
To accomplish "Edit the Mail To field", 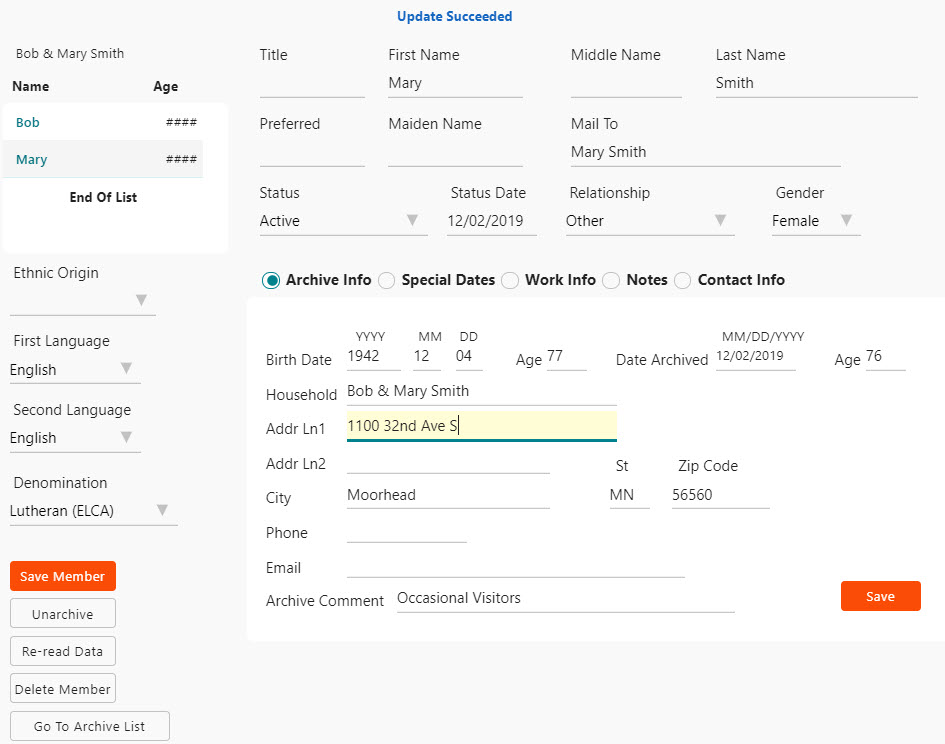I will click(x=706, y=153).
